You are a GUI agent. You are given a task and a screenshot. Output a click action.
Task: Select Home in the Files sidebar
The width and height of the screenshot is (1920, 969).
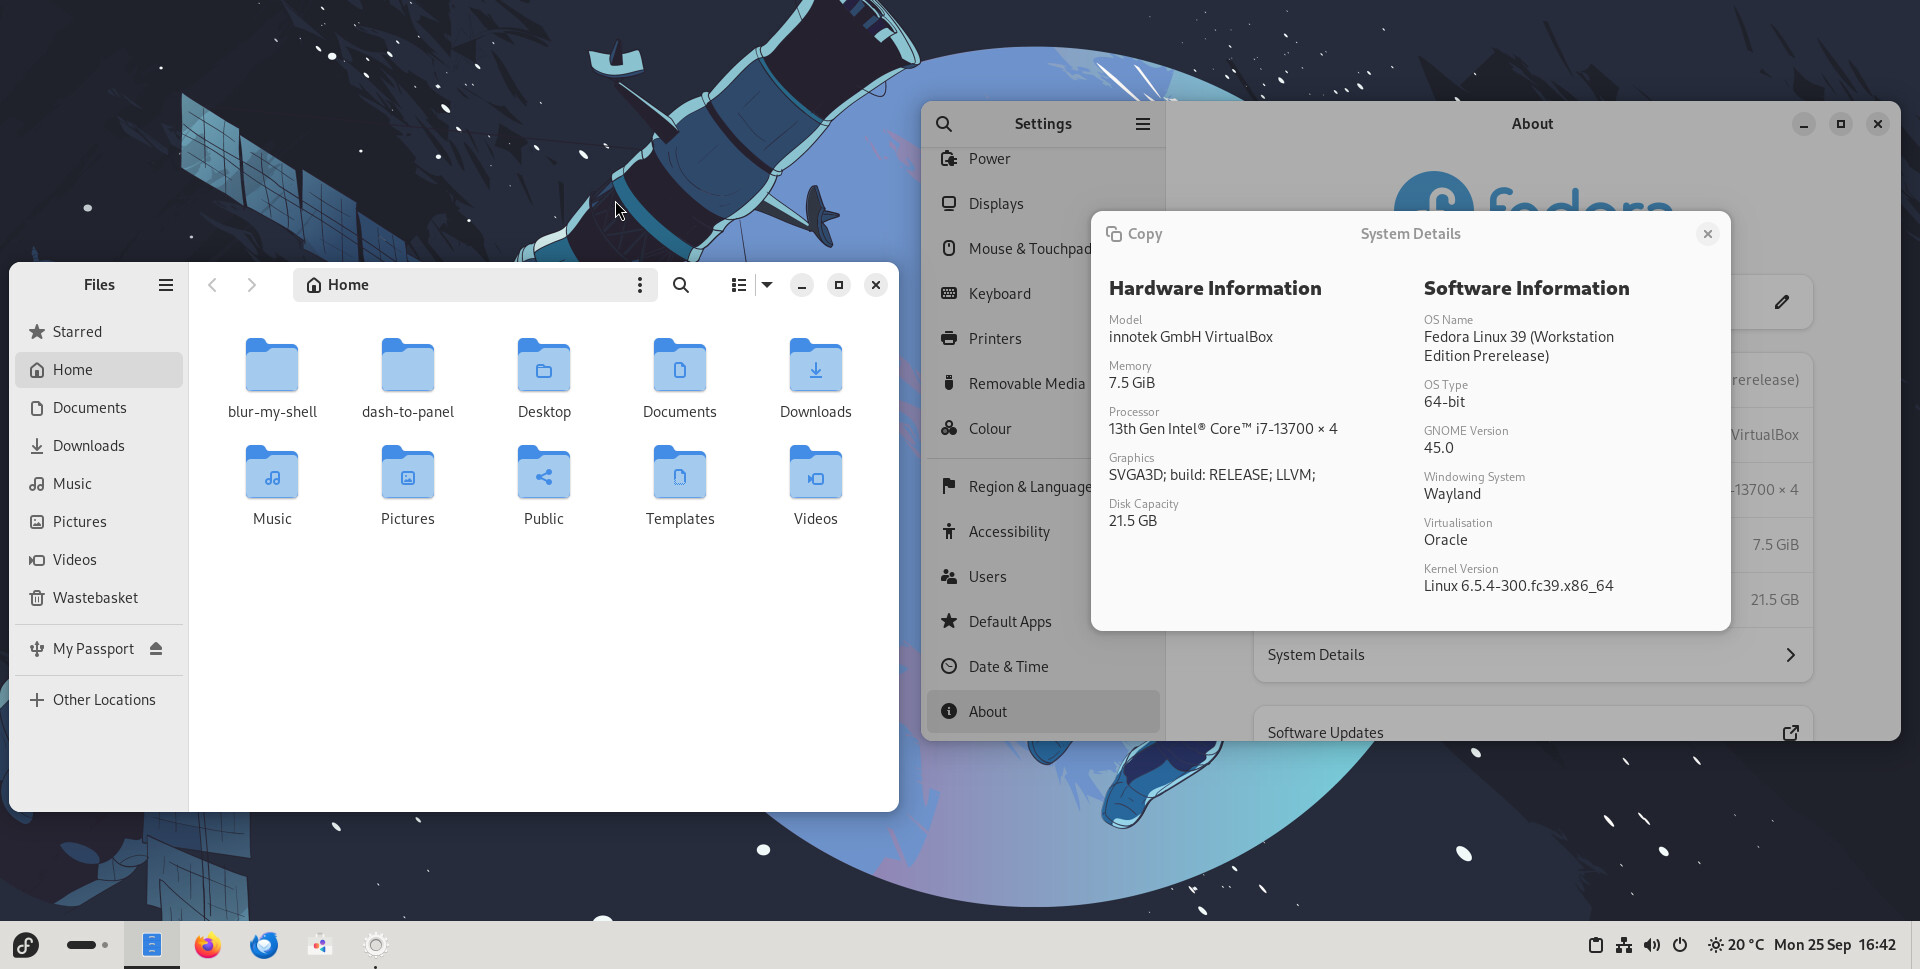click(99, 370)
